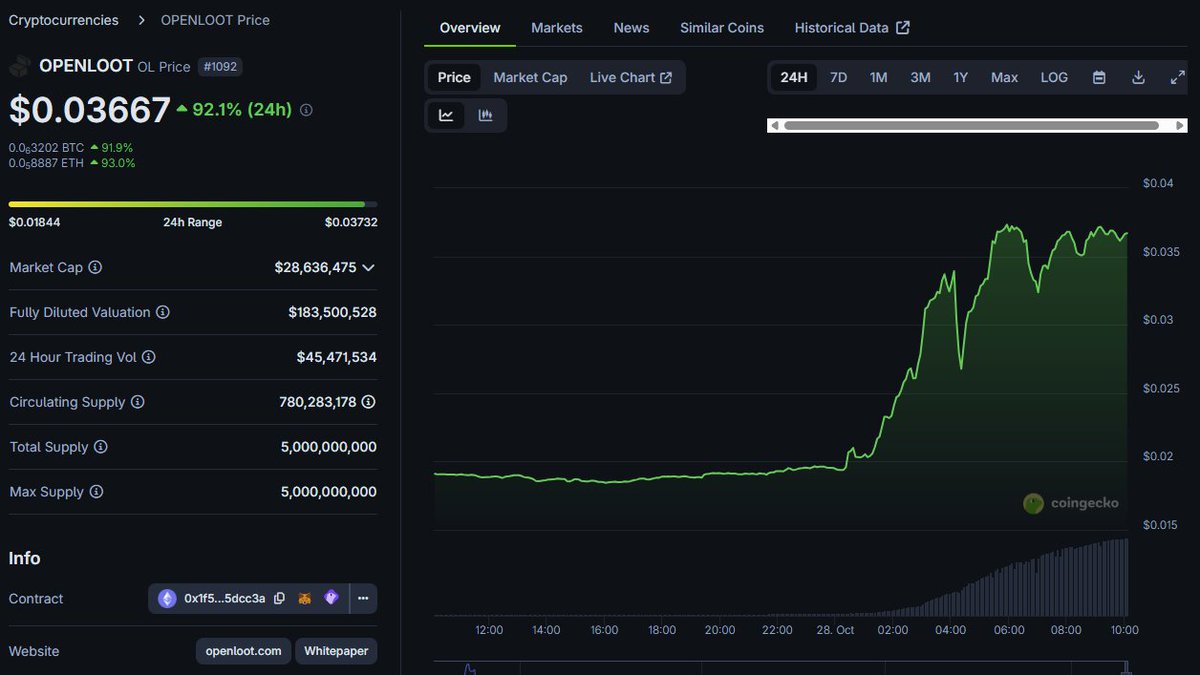1200x675 pixels.
Task: Visit the openloot.com website
Action: coord(243,651)
